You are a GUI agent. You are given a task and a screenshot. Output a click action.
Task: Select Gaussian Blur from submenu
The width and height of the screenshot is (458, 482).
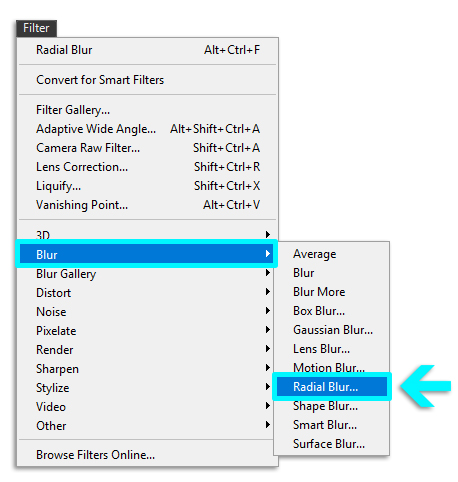pos(332,330)
